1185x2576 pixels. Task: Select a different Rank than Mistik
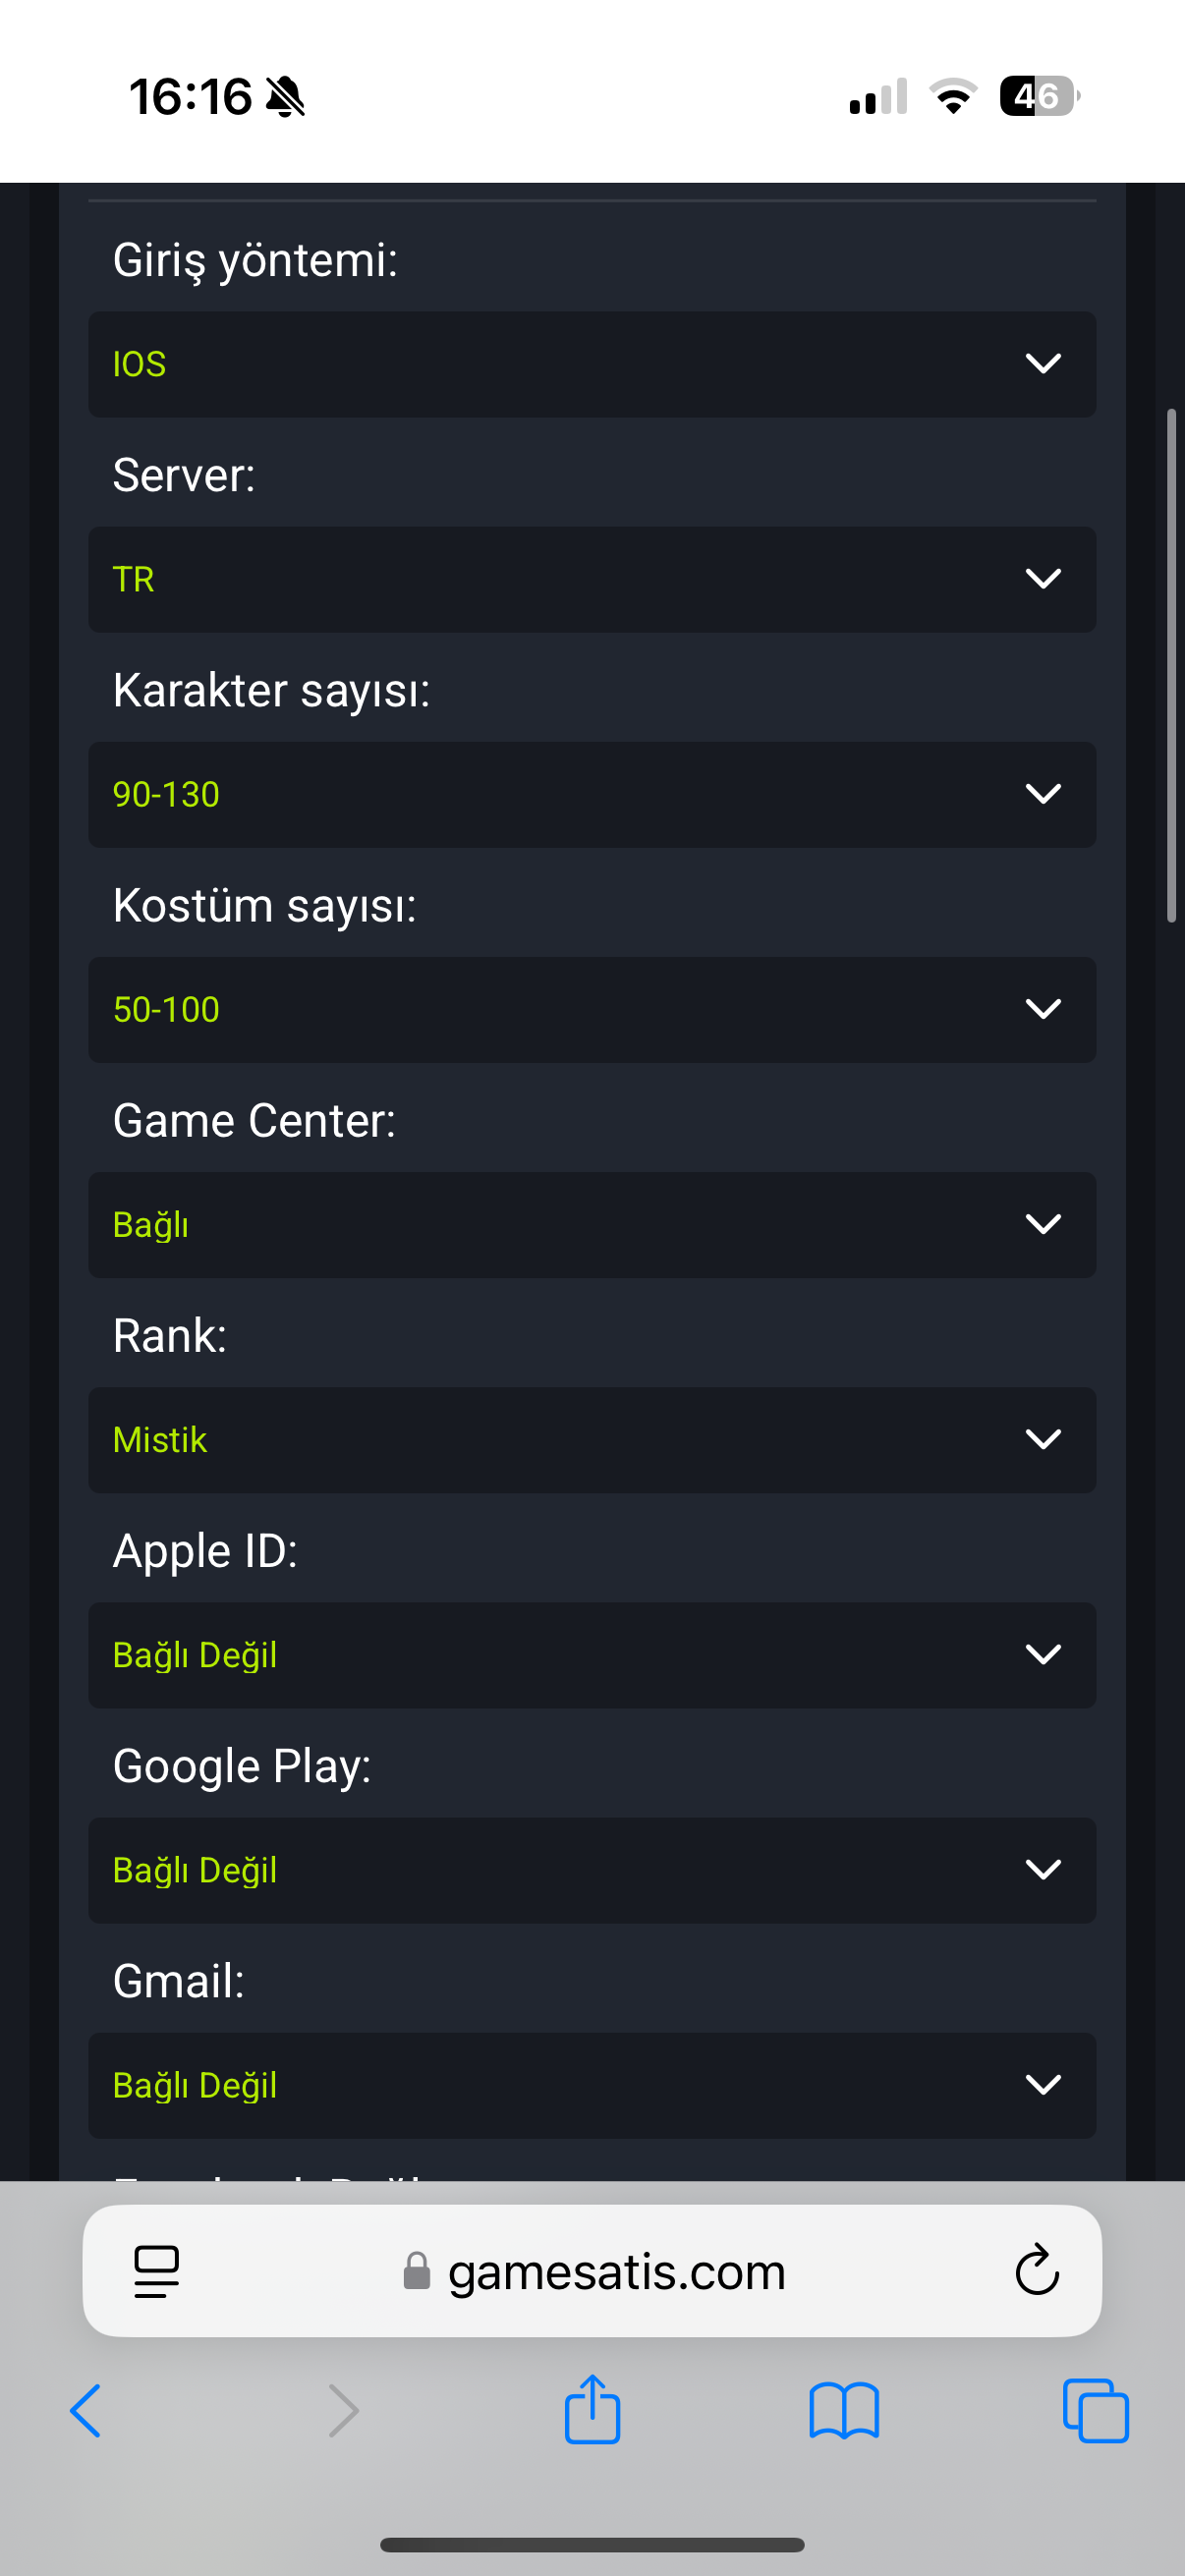click(592, 1439)
